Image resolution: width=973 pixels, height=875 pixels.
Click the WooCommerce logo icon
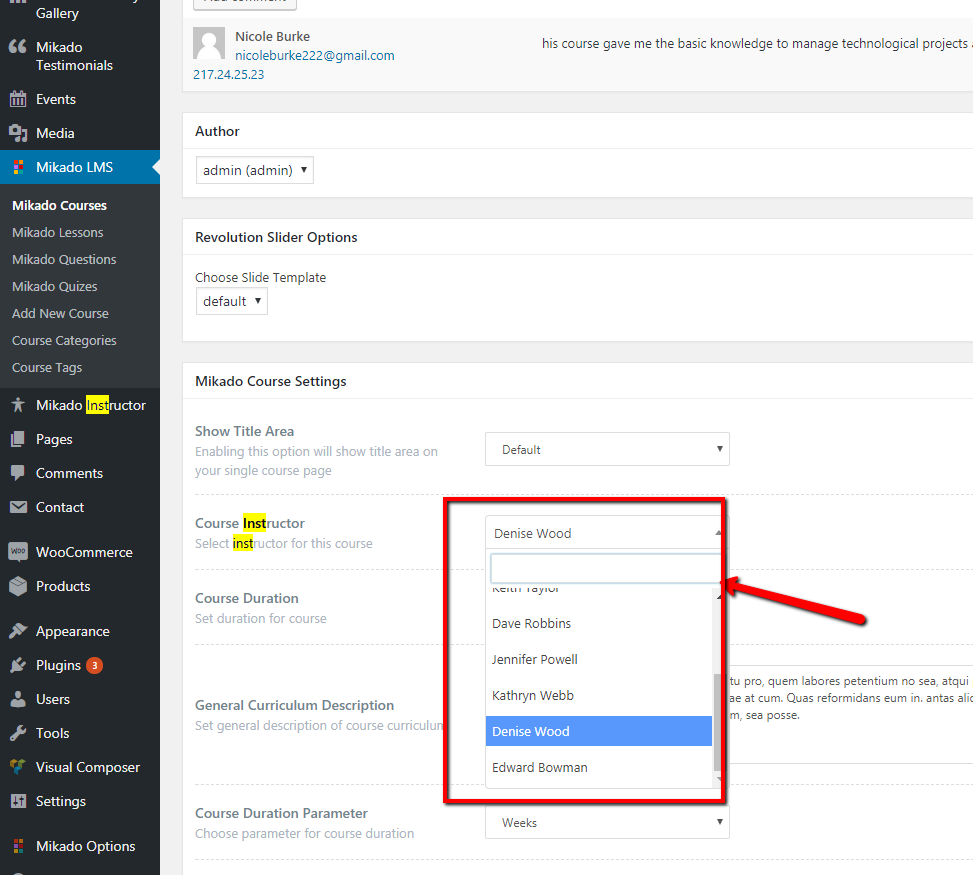(x=18, y=552)
